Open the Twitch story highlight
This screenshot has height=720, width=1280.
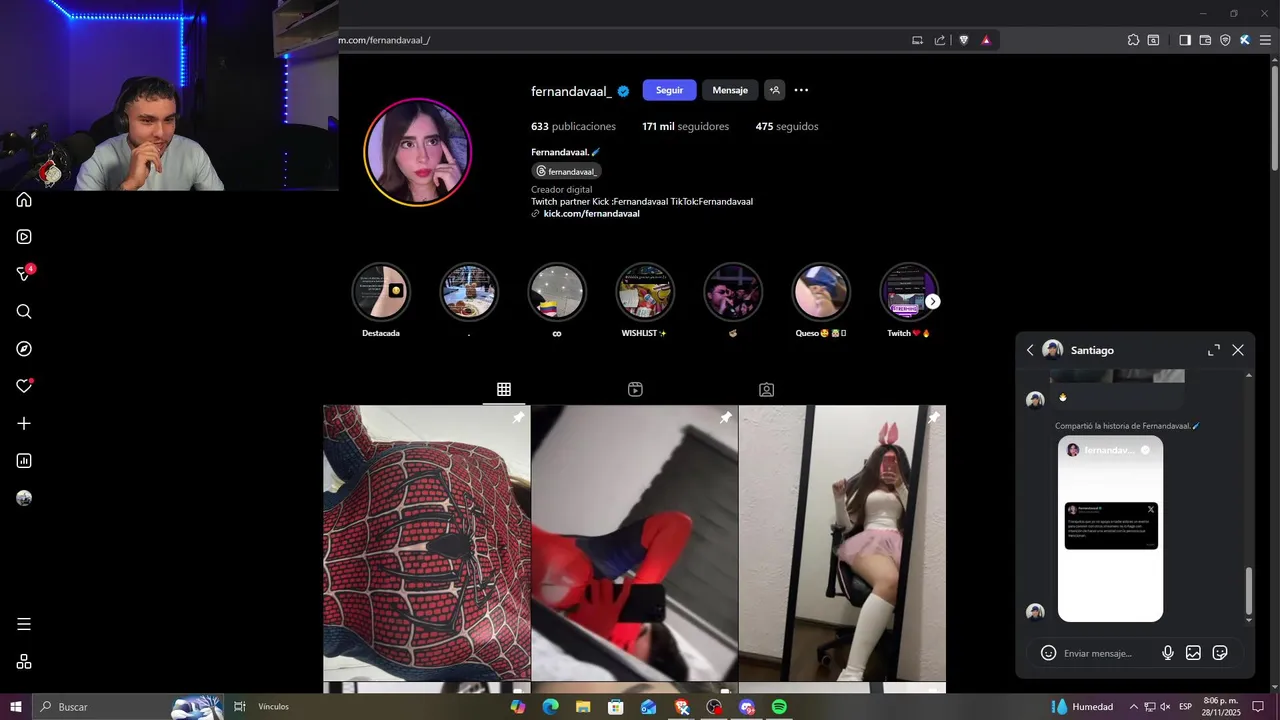point(909,292)
